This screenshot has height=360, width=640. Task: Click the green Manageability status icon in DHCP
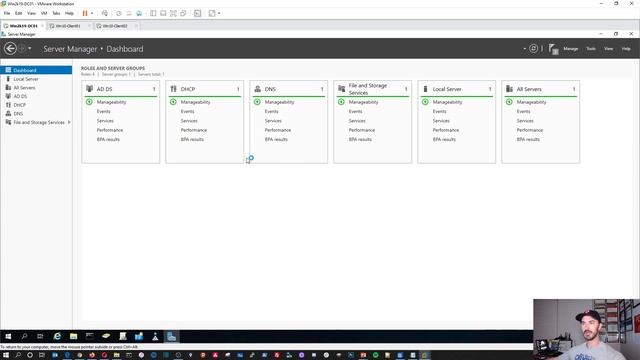pyautogui.click(x=173, y=102)
